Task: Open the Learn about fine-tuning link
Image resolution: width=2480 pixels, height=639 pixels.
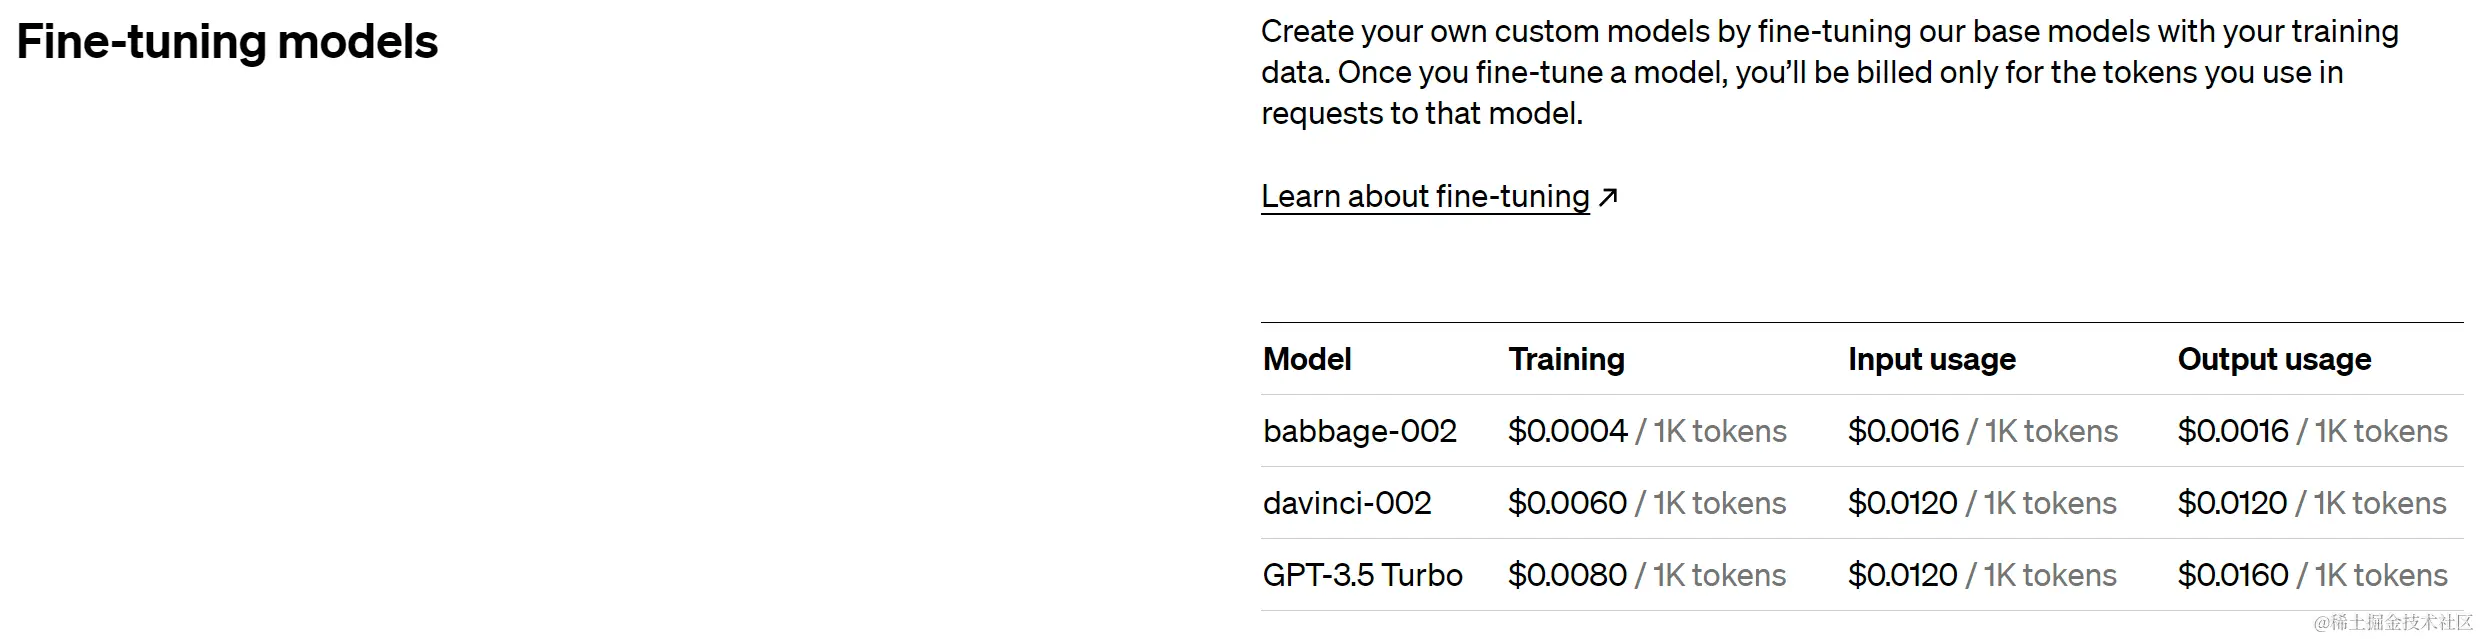Action: (x=1425, y=197)
